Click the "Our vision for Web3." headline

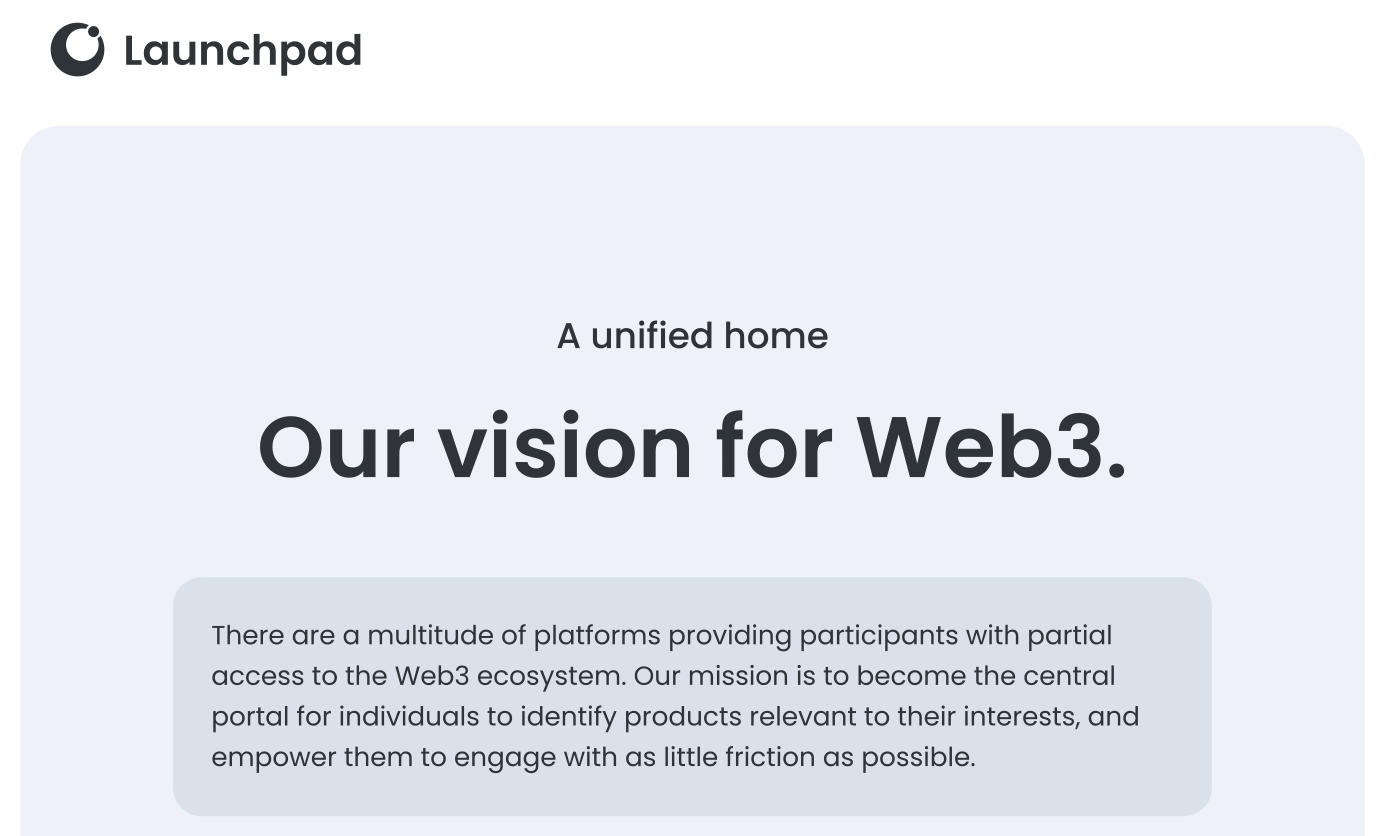[692, 447]
